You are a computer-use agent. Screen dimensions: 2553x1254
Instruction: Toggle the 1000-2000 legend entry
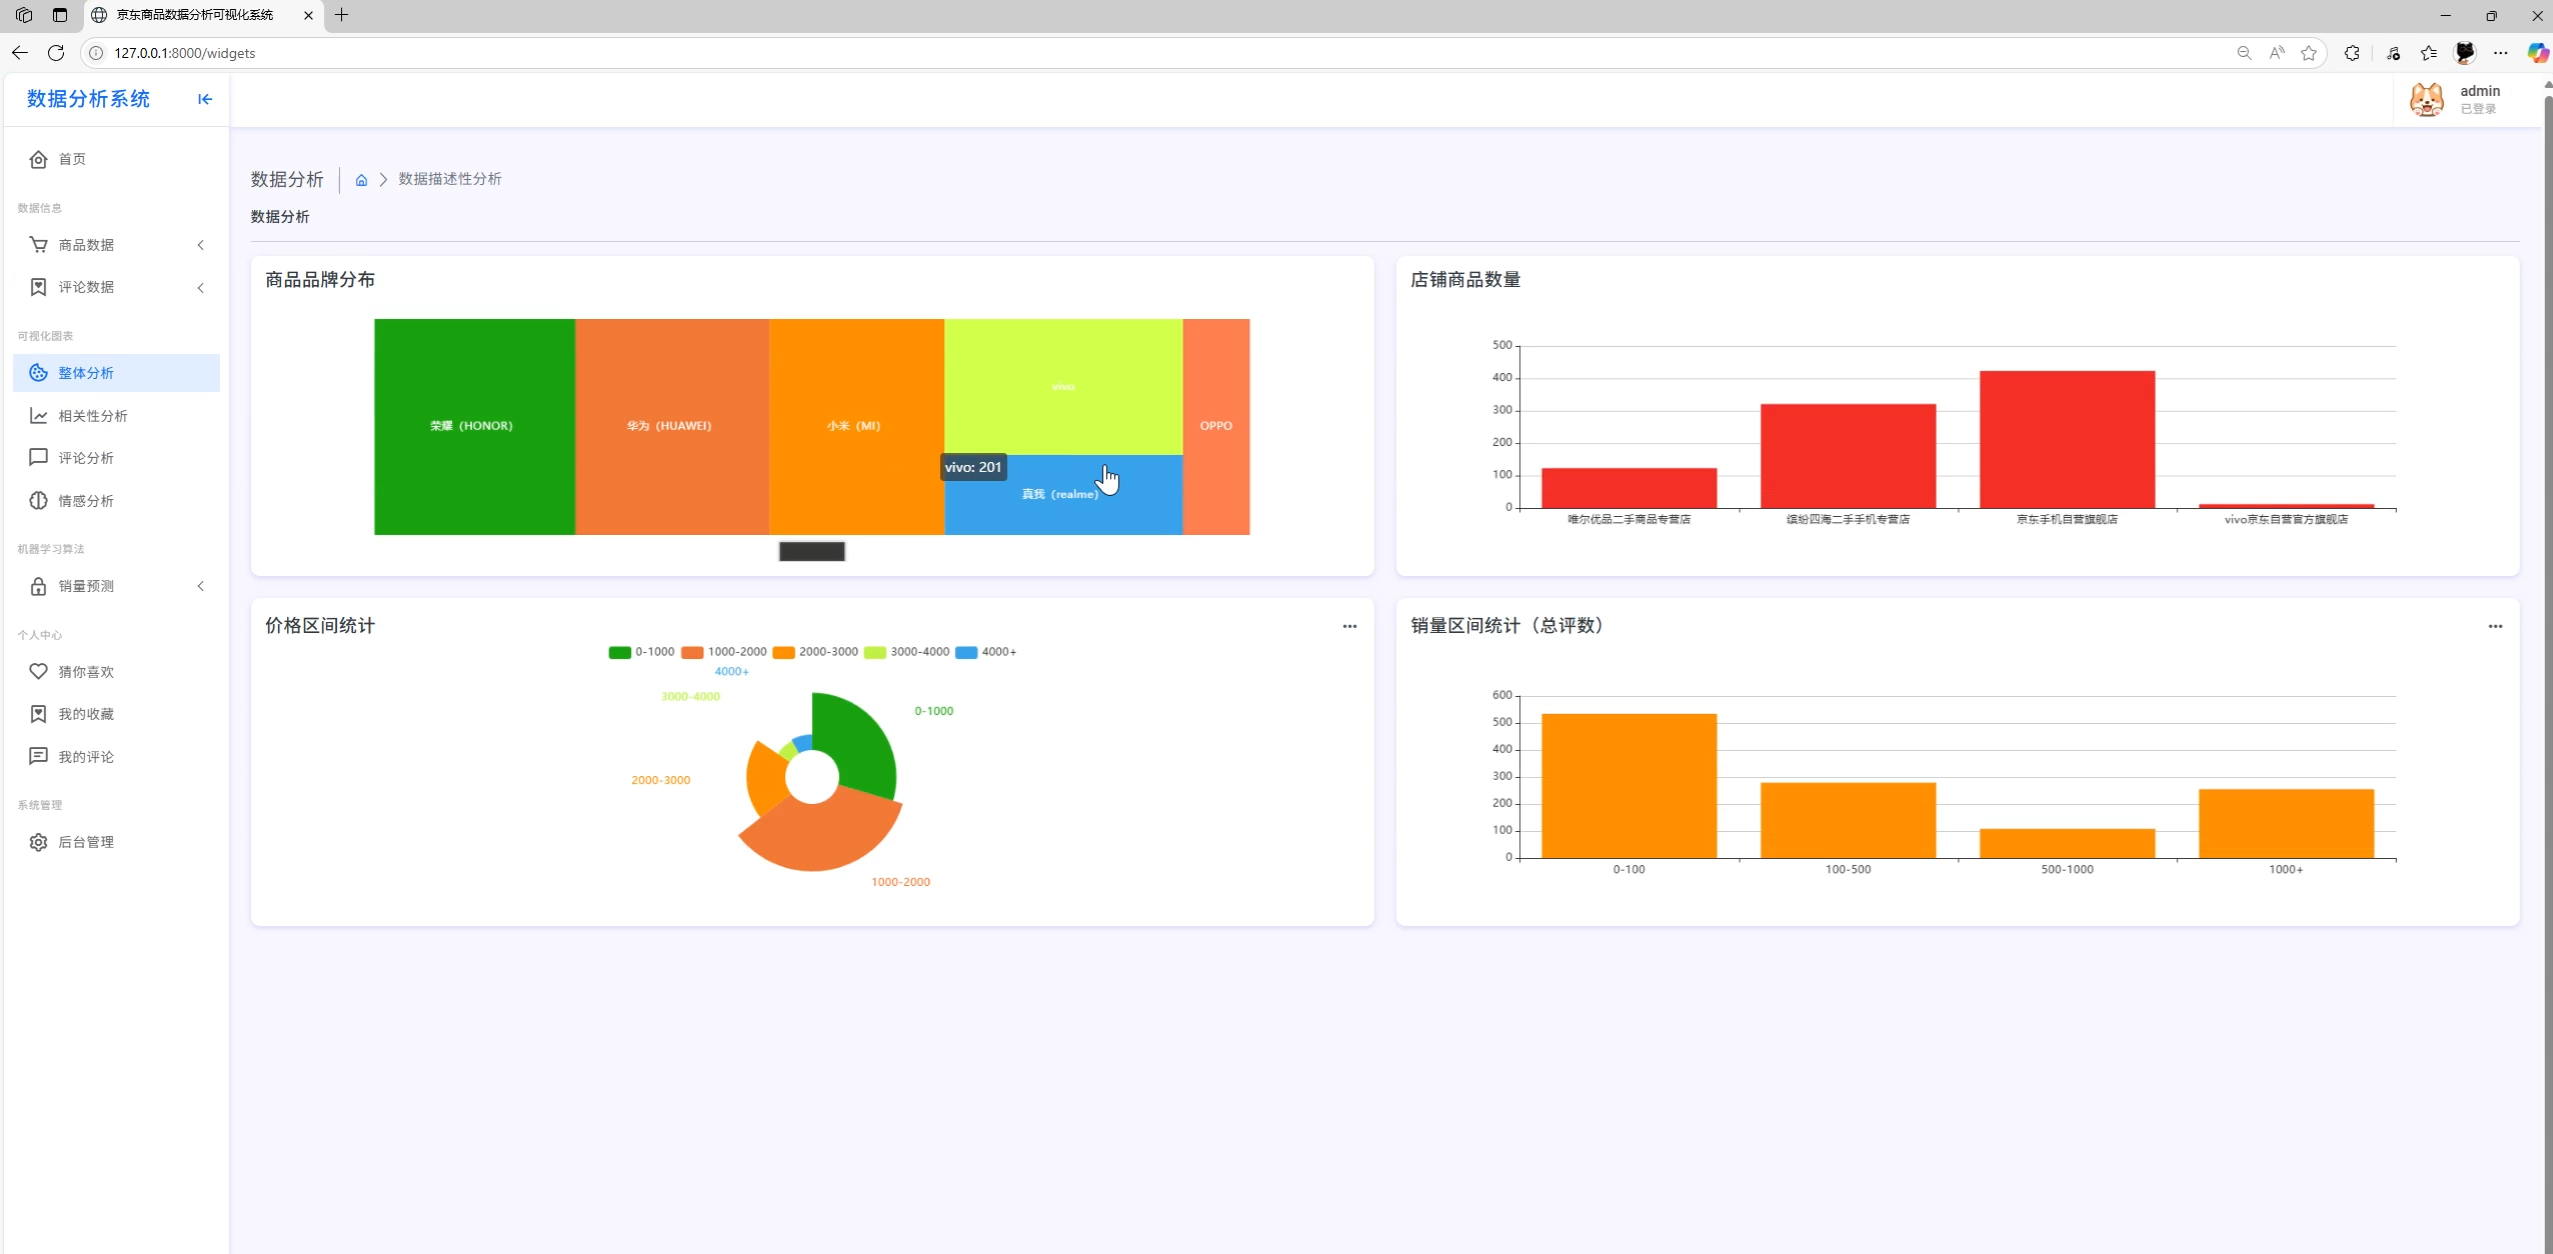[724, 652]
